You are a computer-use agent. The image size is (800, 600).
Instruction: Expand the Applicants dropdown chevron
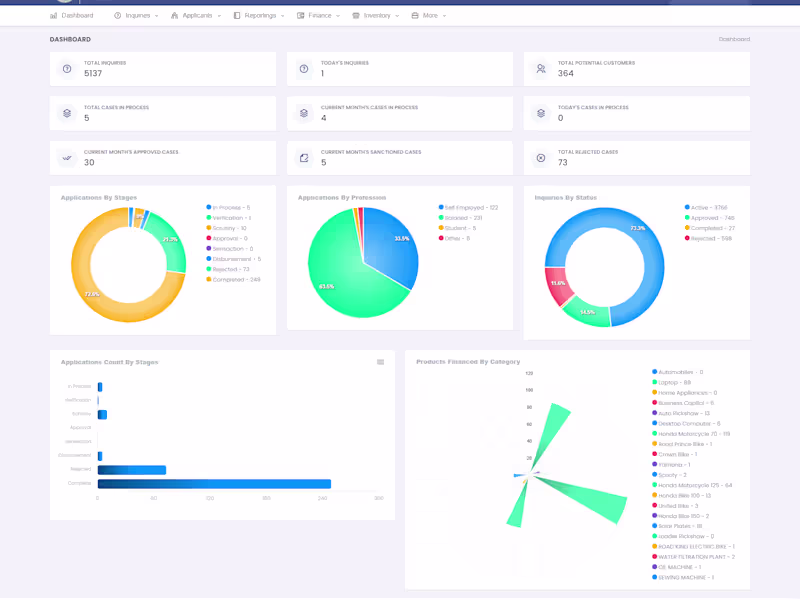tap(219, 16)
